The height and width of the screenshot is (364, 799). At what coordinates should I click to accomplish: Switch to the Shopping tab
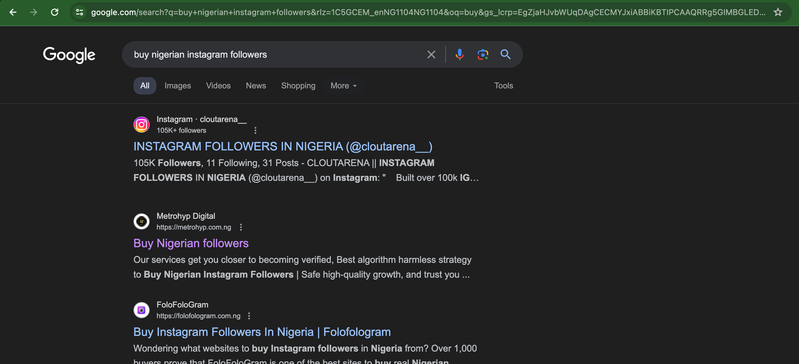[x=298, y=86]
